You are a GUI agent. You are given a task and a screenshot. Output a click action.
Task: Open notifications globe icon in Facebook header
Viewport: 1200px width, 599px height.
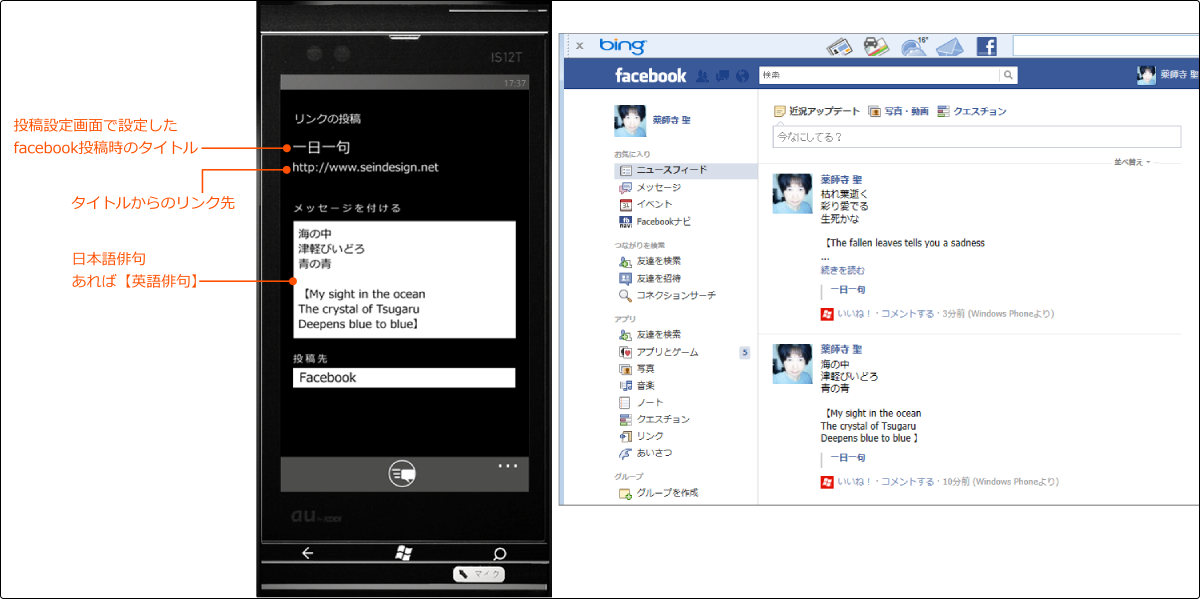[x=741, y=75]
